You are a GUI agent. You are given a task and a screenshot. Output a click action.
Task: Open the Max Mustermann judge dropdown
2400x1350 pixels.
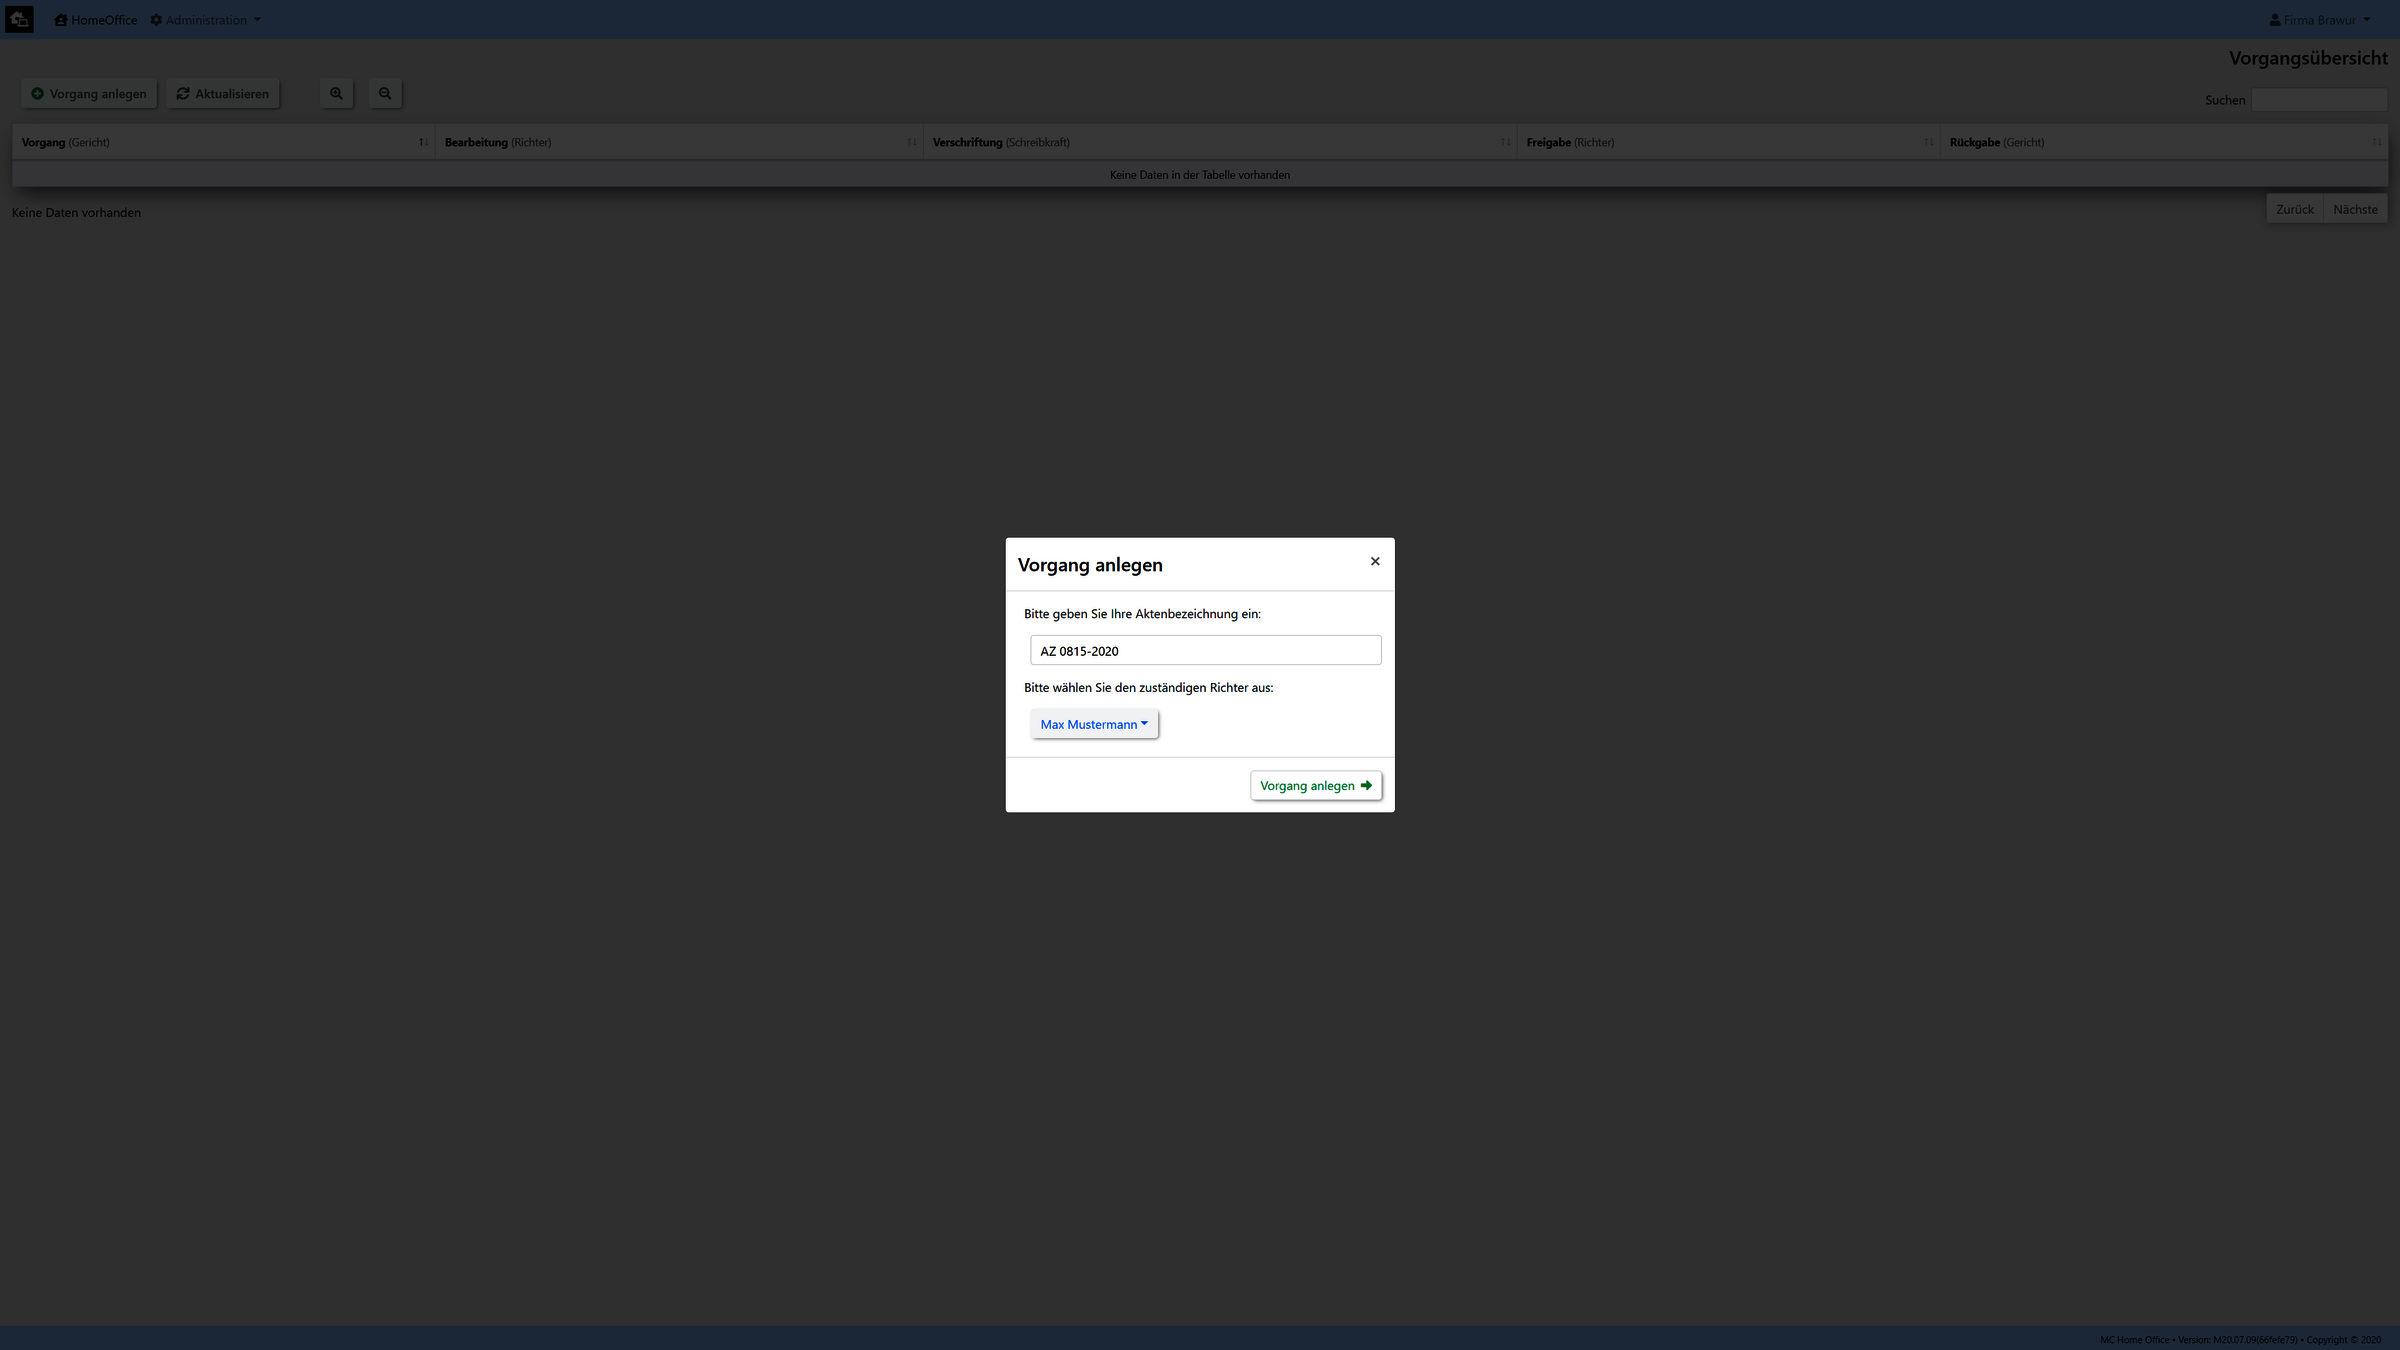[1094, 725]
